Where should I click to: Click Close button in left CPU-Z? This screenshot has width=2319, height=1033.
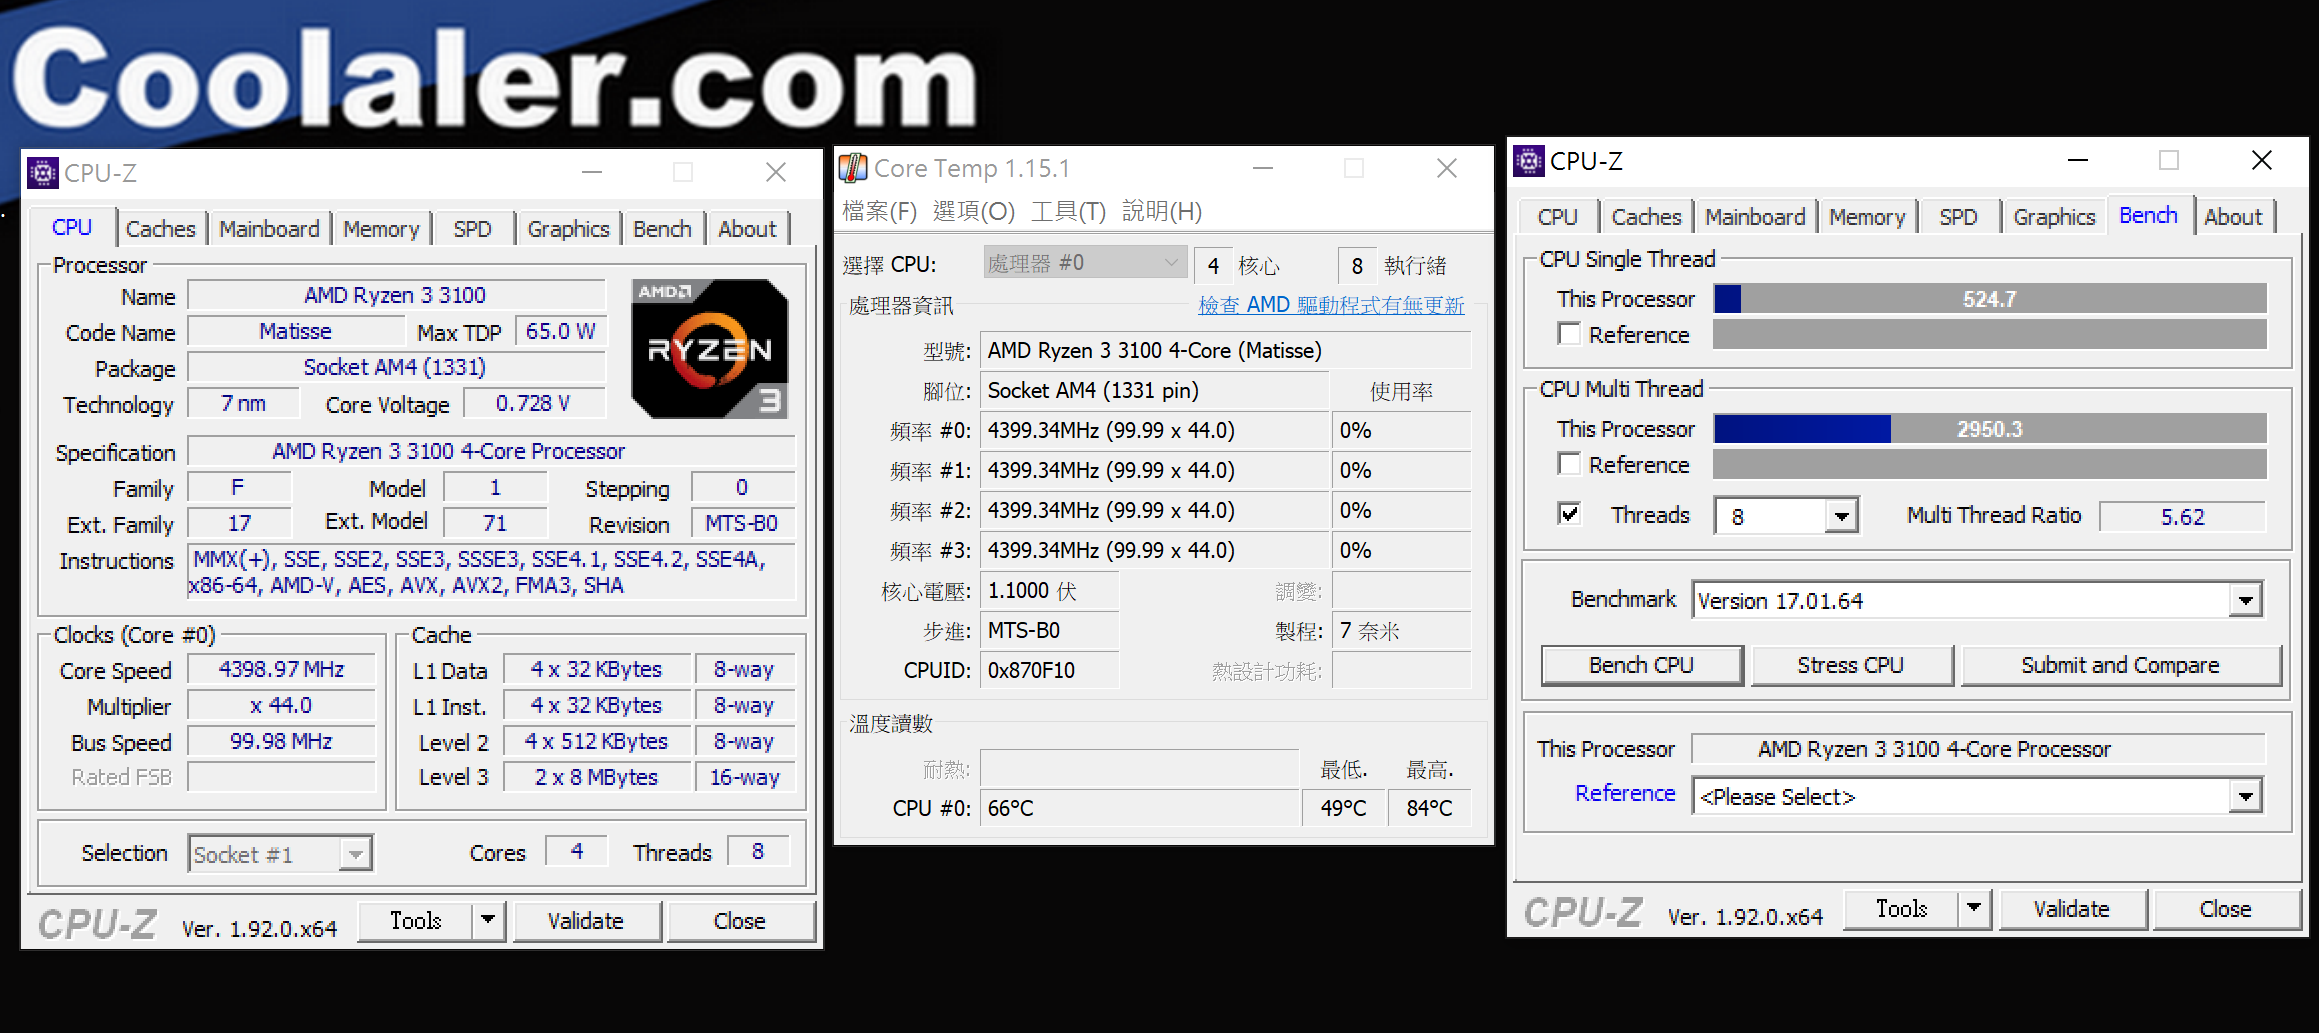pos(740,920)
